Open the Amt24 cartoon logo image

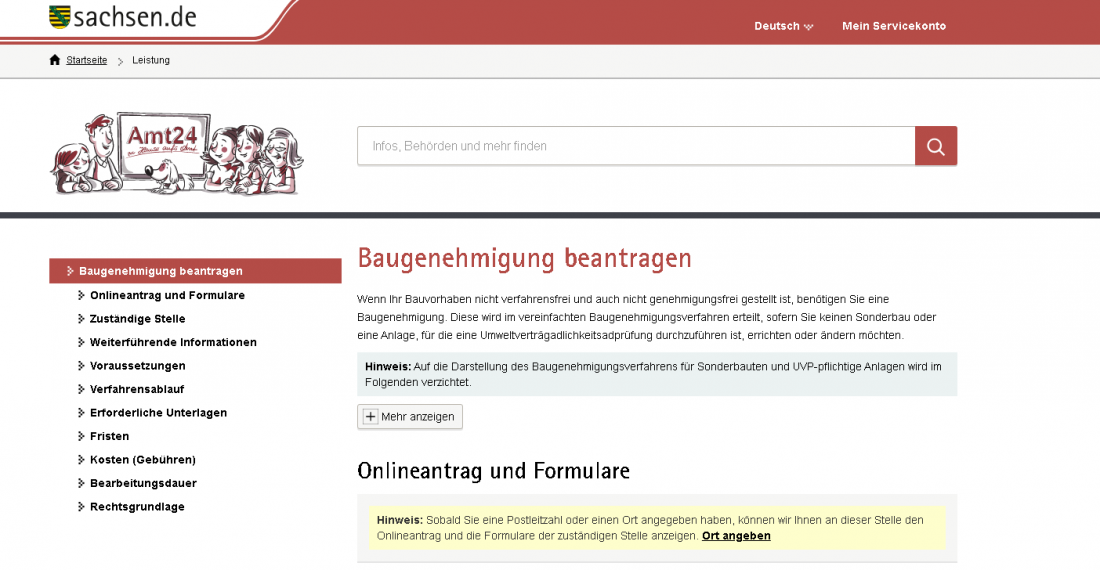177,153
